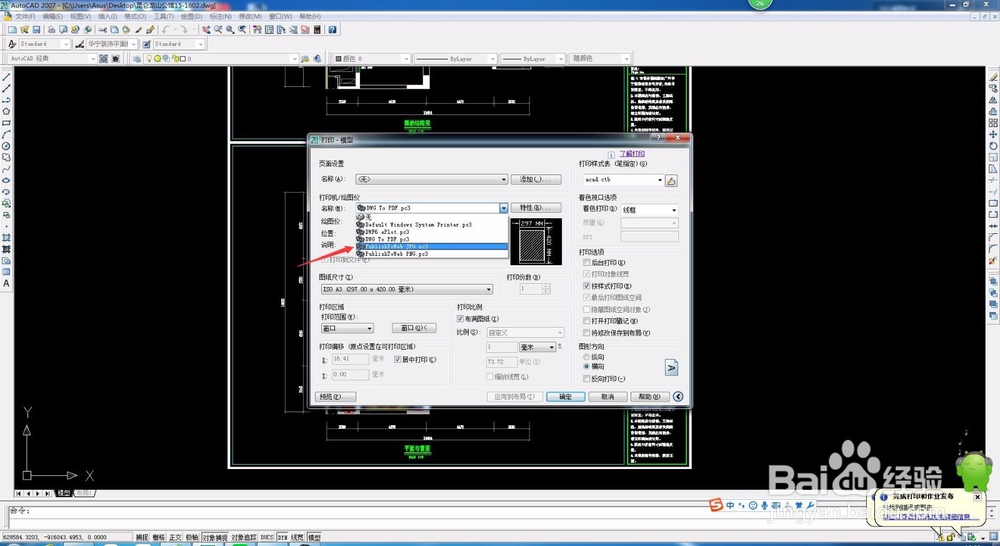The height and width of the screenshot is (546, 1000).
Task: Collapse the printer name dropdown arrow
Action: coord(503,209)
